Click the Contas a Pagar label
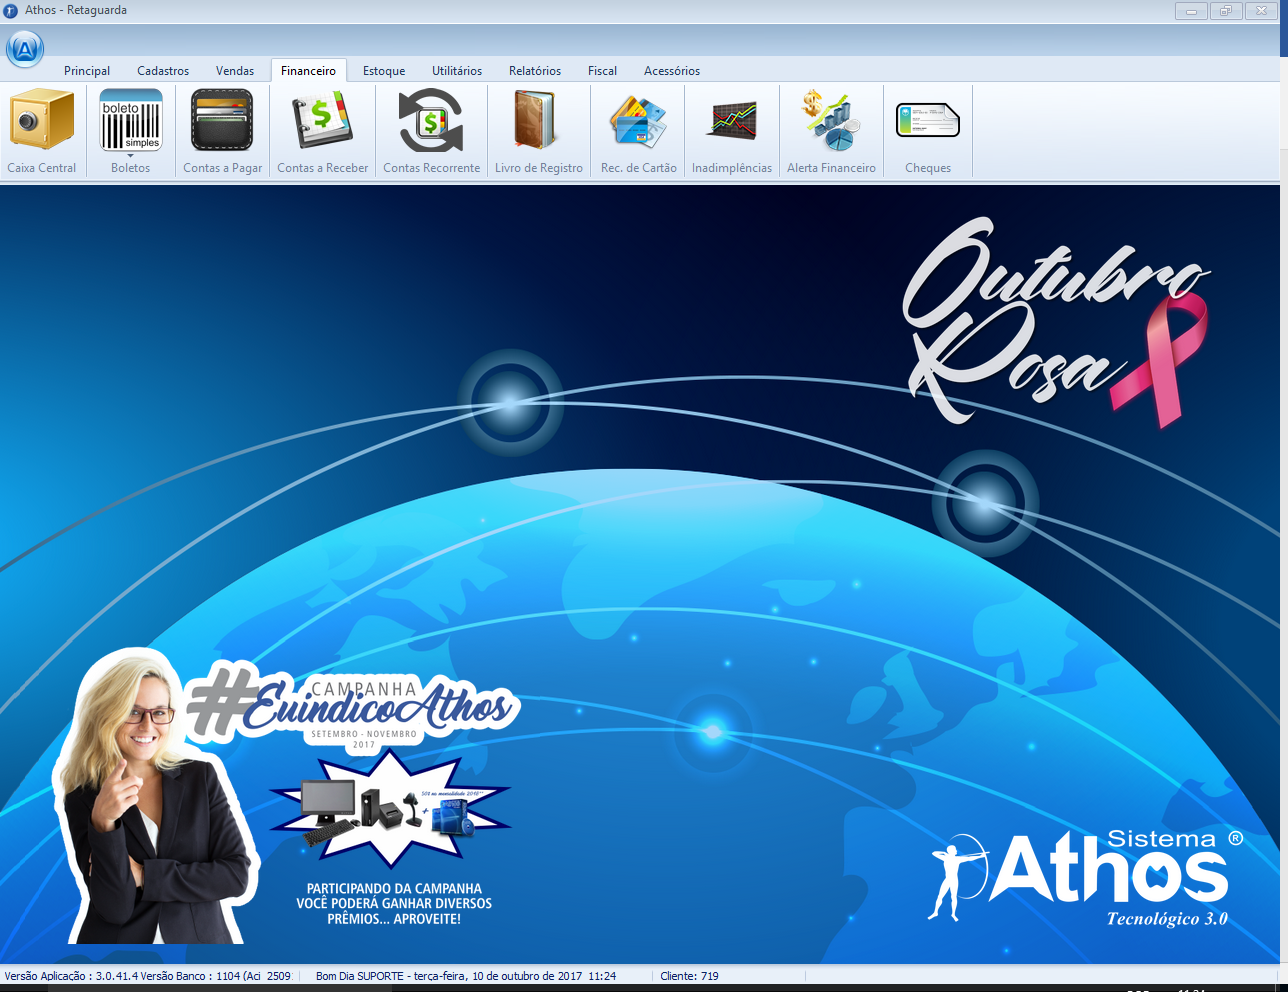The width and height of the screenshot is (1288, 992). (x=222, y=168)
